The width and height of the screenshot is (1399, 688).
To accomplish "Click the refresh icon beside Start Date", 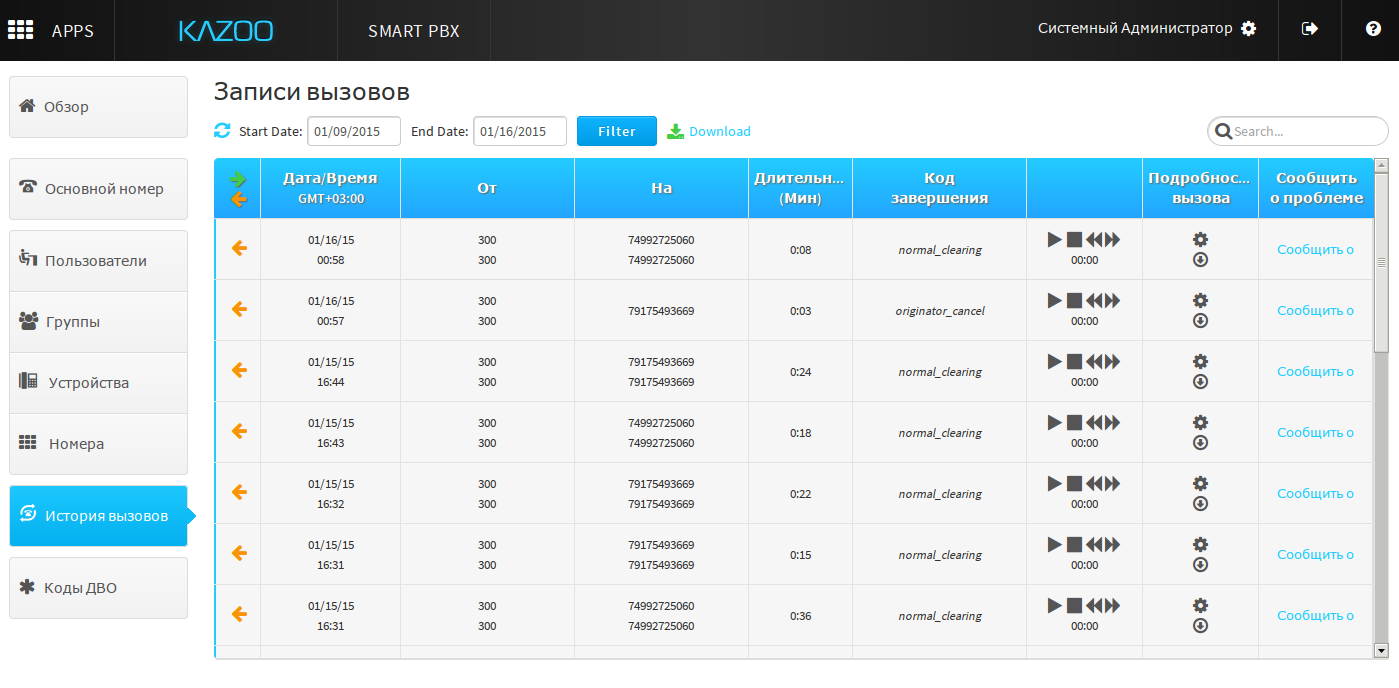I will [x=222, y=131].
